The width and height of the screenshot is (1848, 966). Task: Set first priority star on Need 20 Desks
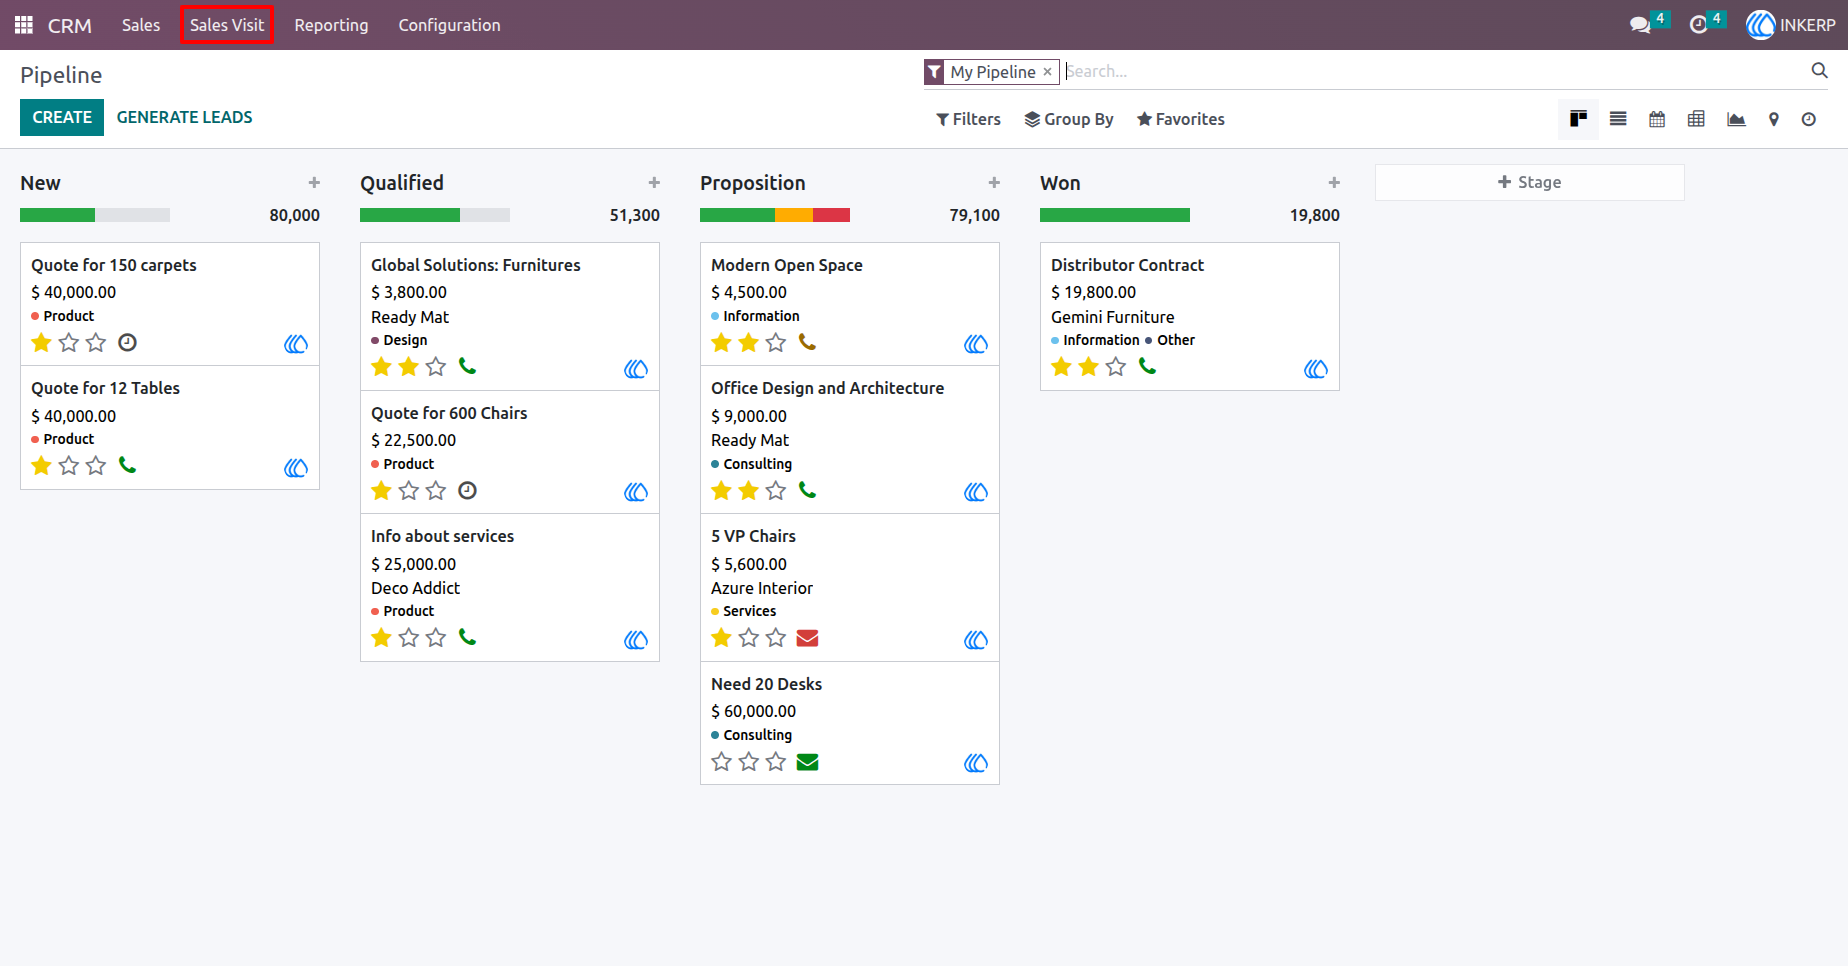[721, 762]
